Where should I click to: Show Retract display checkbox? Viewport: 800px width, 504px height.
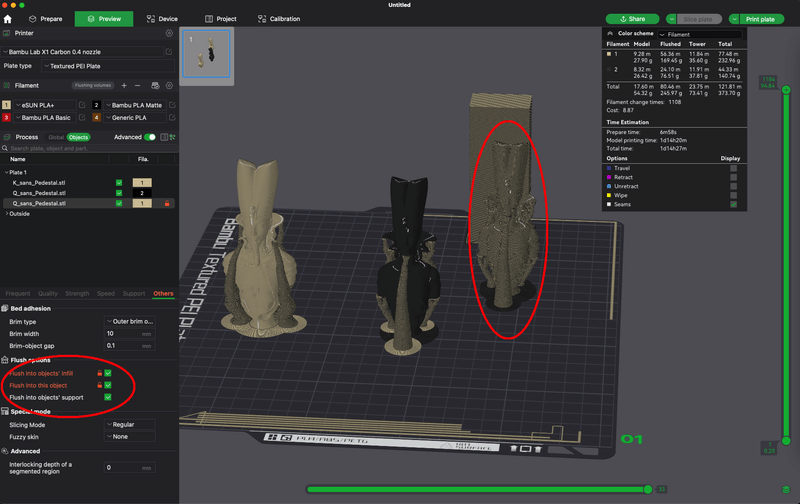(733, 178)
